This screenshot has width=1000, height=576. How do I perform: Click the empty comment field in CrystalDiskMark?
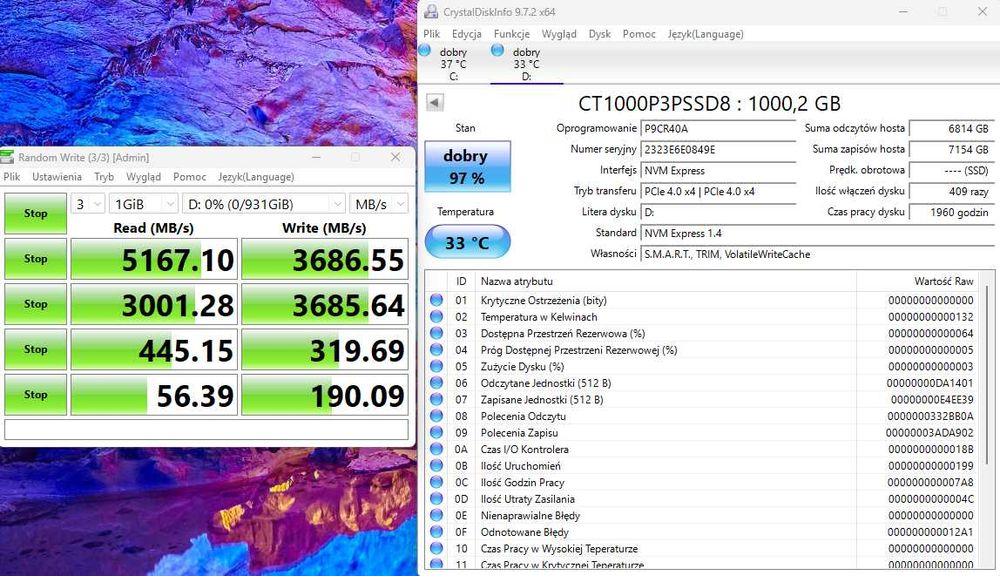coord(206,429)
